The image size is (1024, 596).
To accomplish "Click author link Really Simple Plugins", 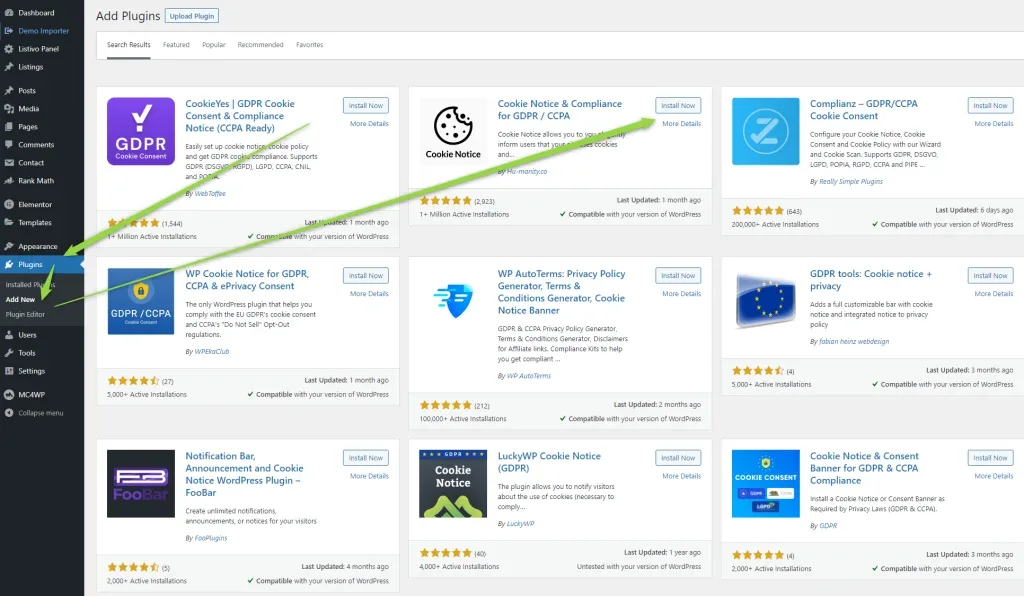I will coord(851,181).
